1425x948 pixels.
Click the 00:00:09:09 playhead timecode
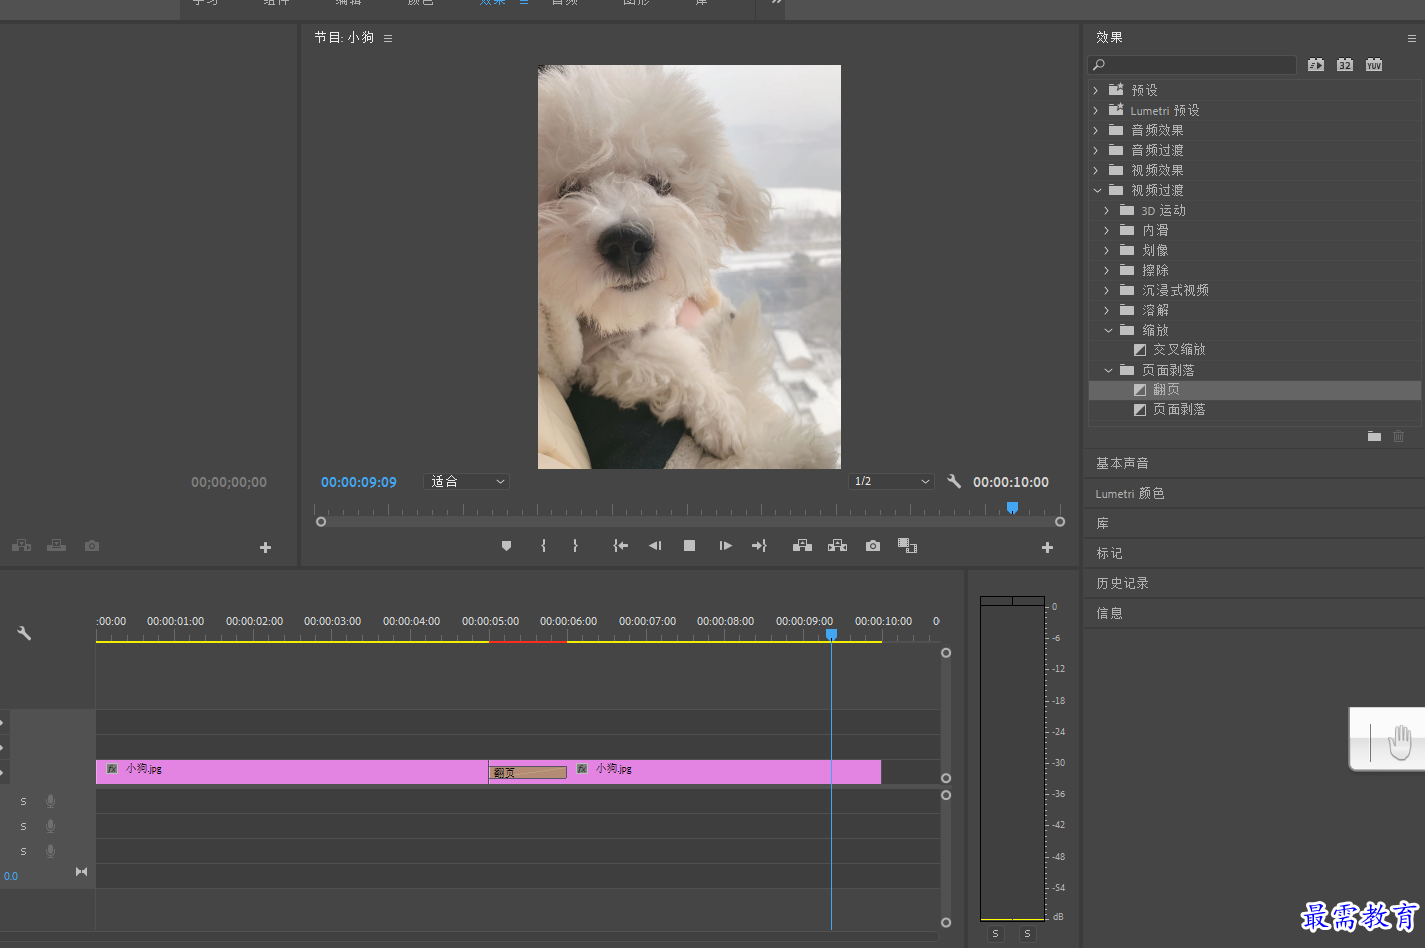pos(359,482)
